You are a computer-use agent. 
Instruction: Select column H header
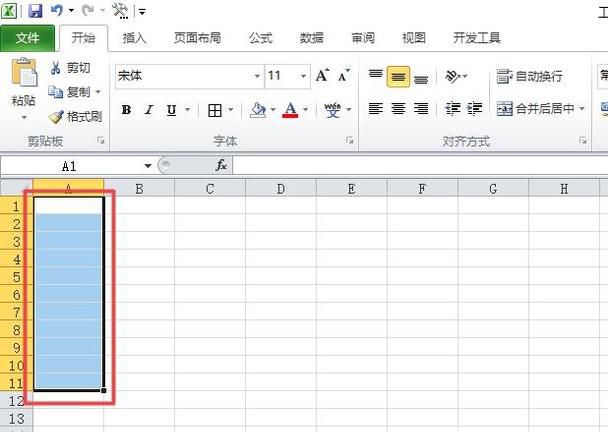click(564, 189)
